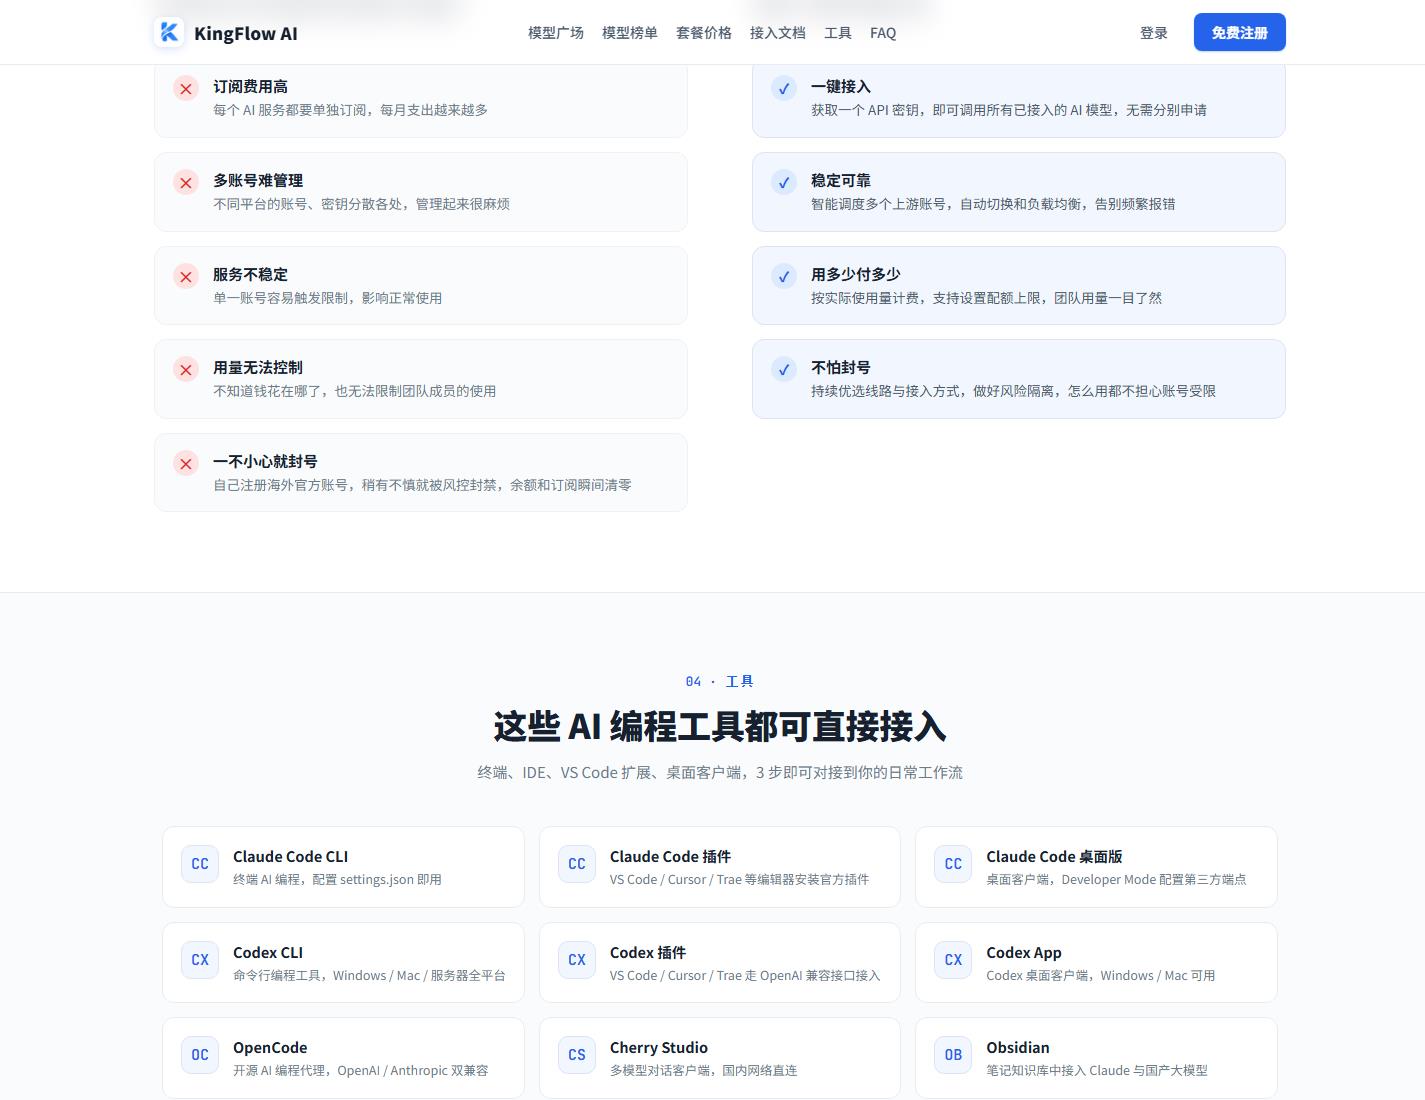
Task: Click the red X icon beside 用量无法控制
Action: click(x=186, y=370)
